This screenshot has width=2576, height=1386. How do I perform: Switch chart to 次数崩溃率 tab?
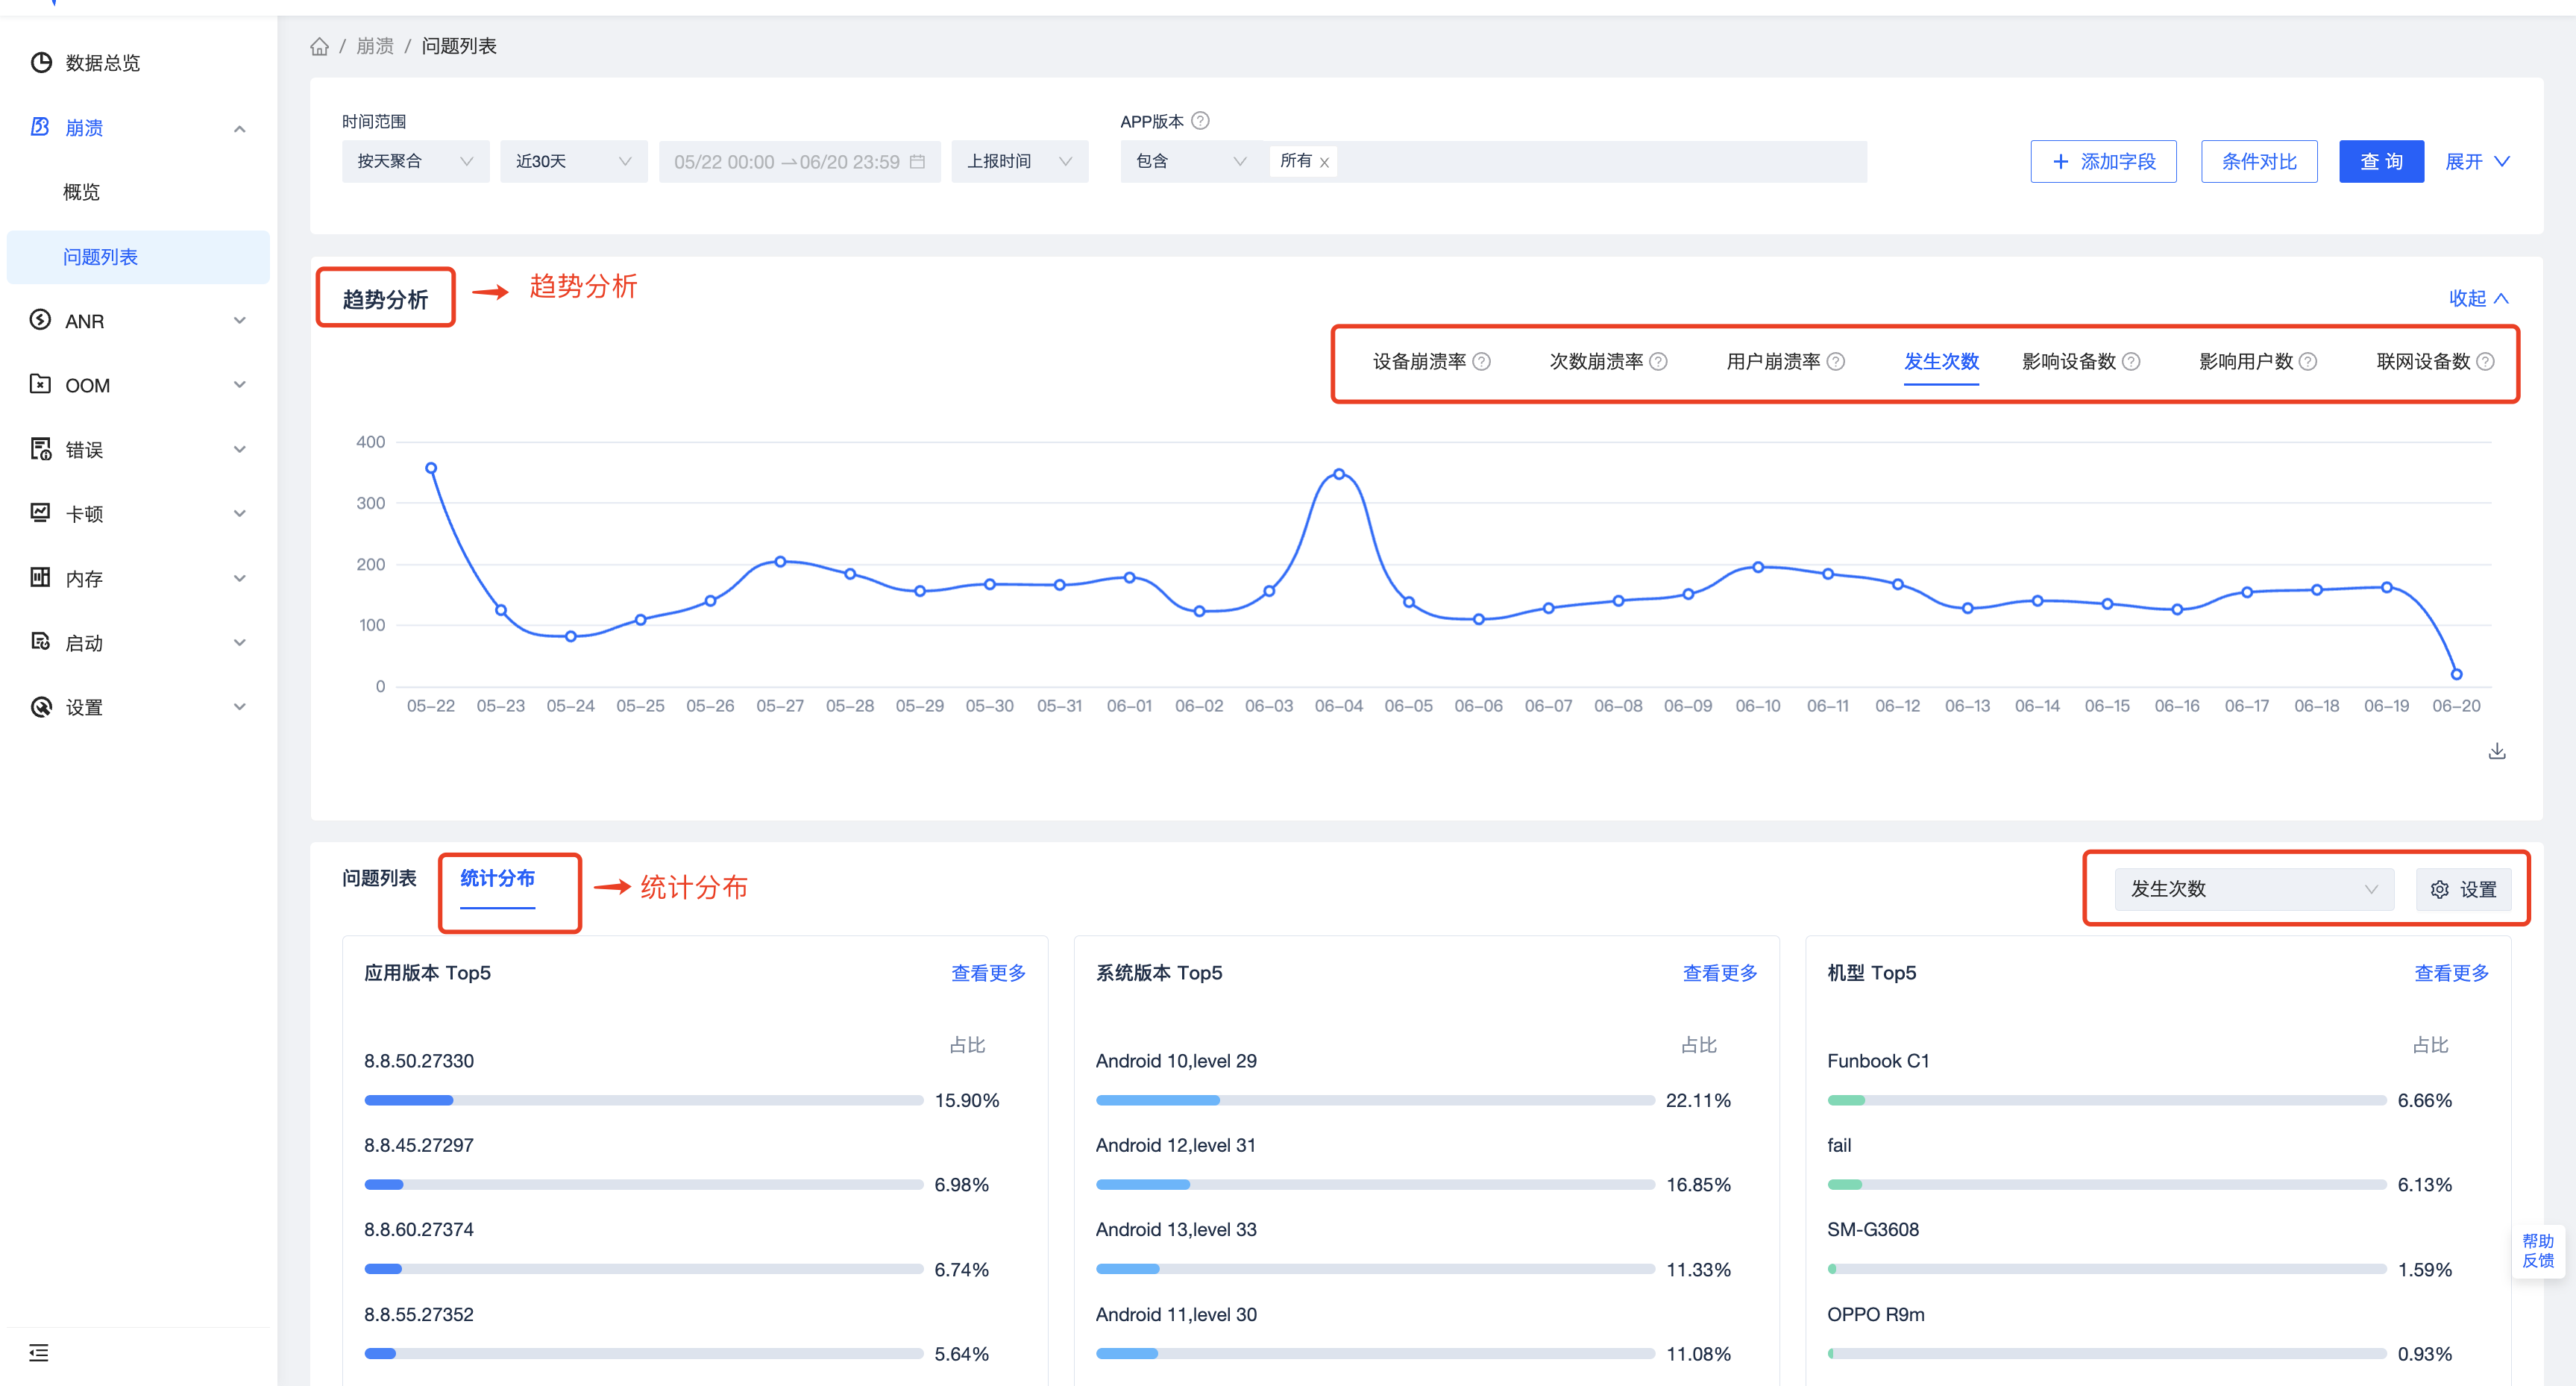(x=1596, y=362)
